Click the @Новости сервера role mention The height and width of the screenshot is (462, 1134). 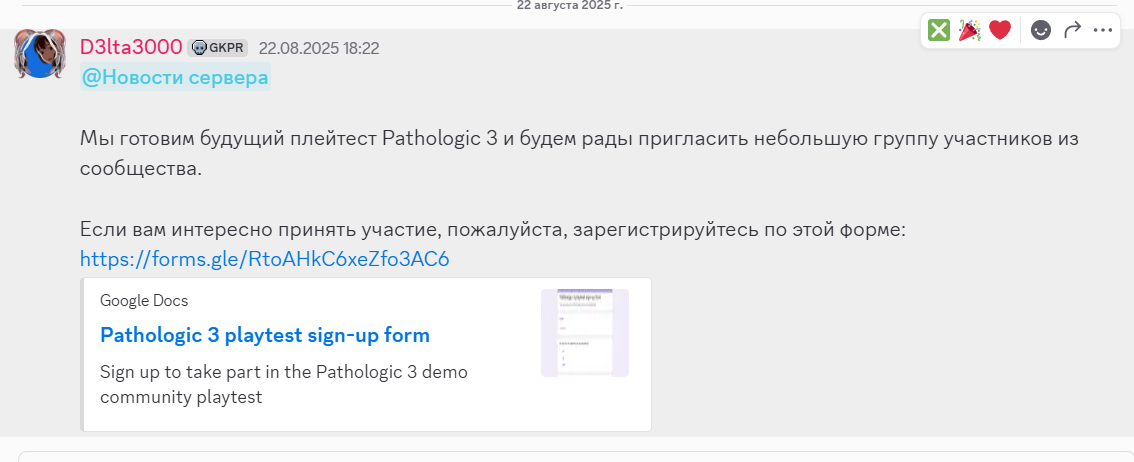pos(175,77)
